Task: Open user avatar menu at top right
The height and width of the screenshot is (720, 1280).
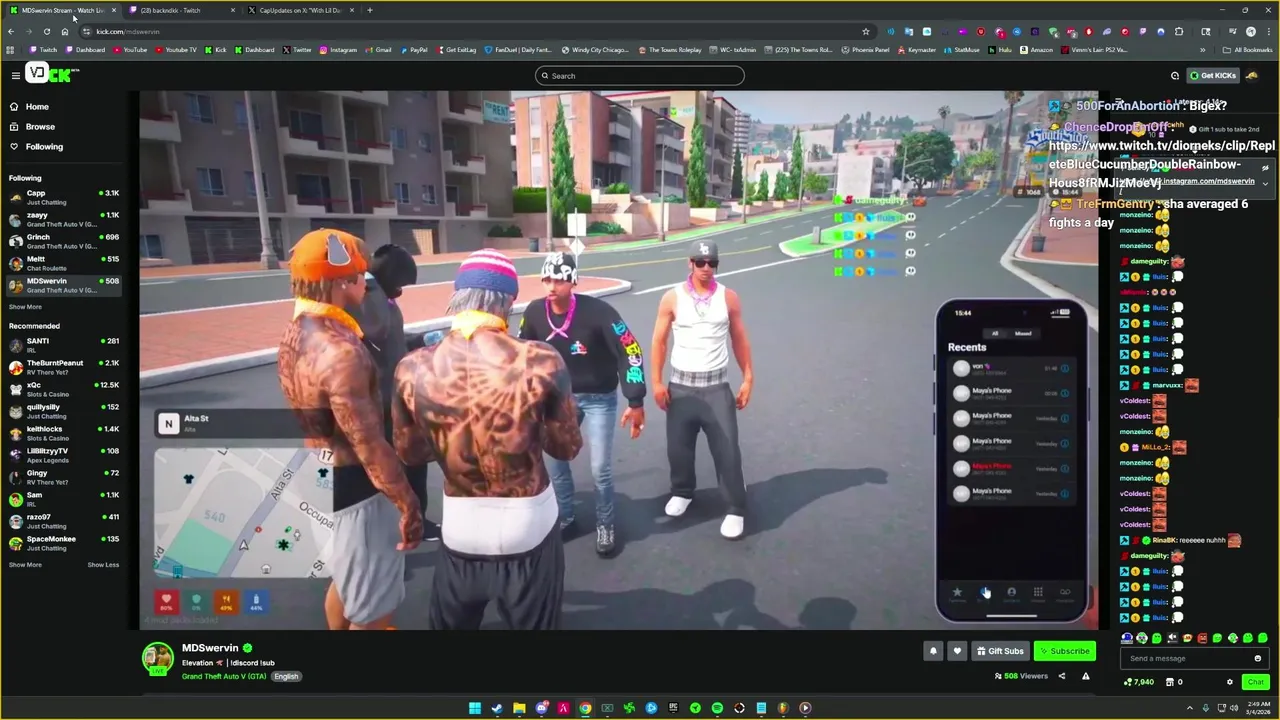Action: click(x=1252, y=76)
